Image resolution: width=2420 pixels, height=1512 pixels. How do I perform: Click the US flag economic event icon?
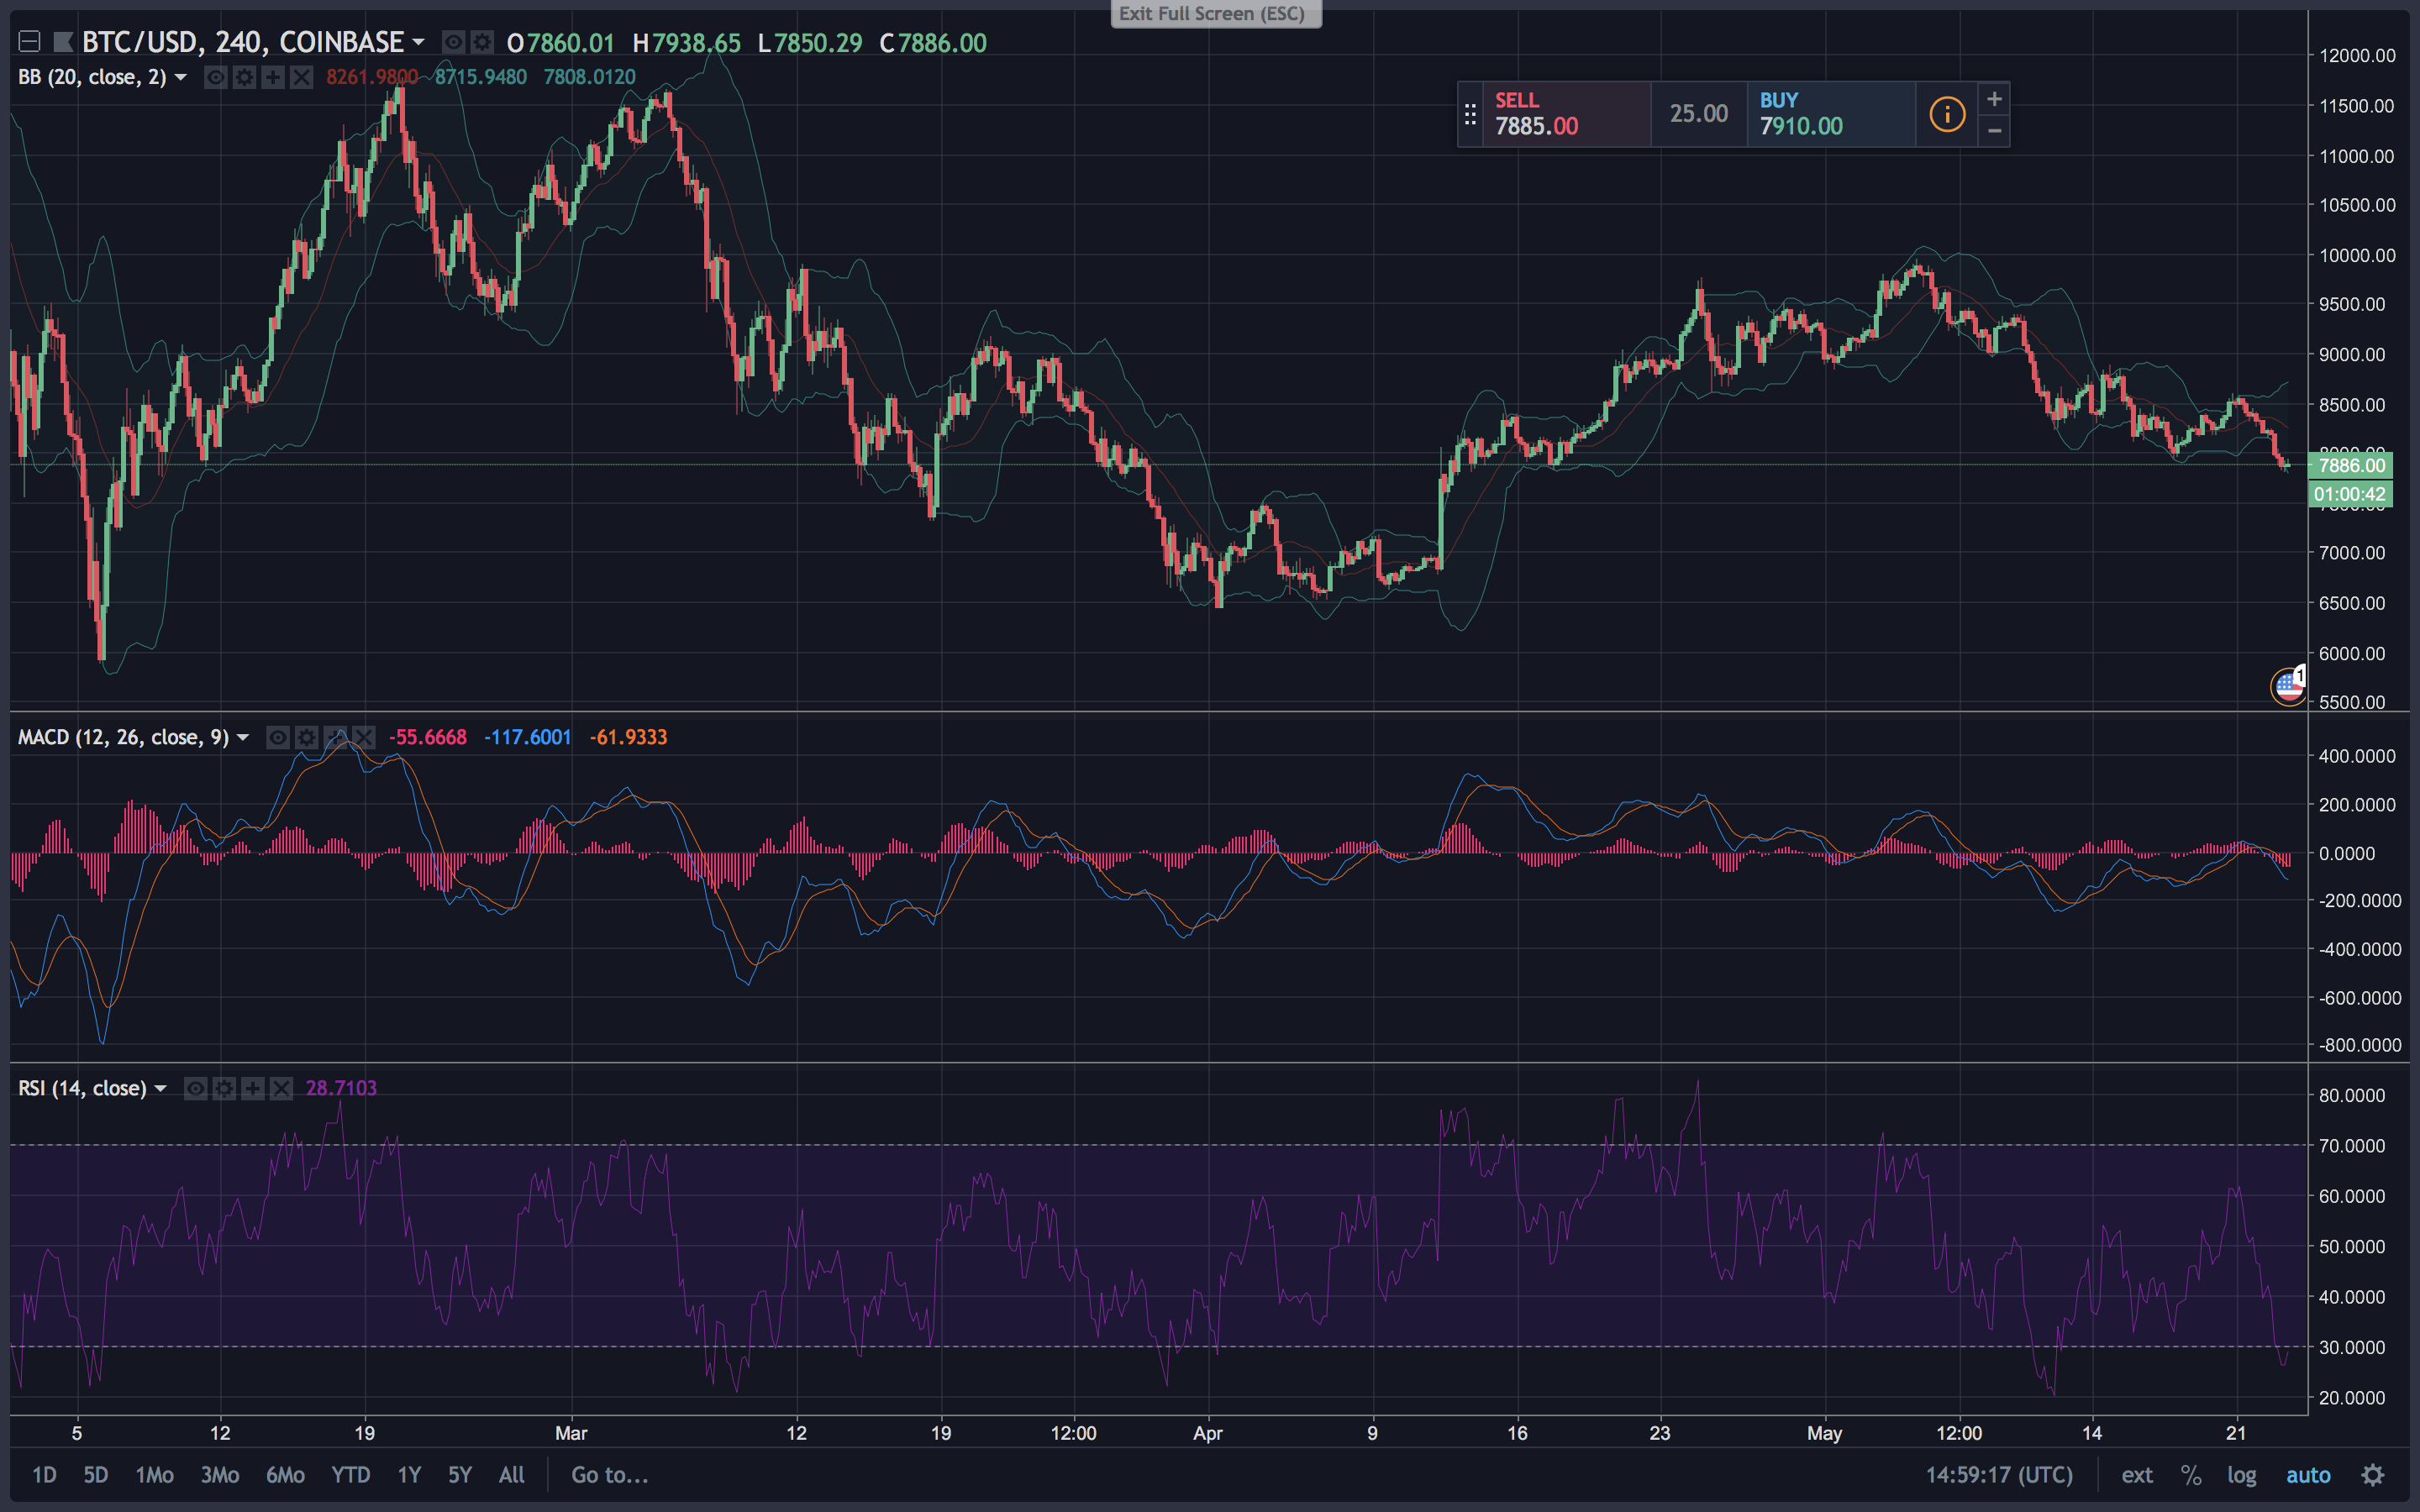point(2288,687)
